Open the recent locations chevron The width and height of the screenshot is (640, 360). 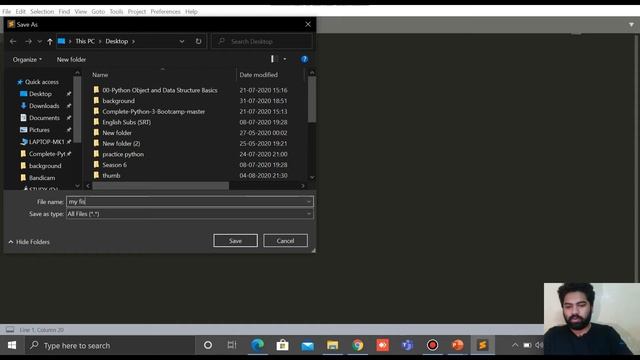[39, 42]
